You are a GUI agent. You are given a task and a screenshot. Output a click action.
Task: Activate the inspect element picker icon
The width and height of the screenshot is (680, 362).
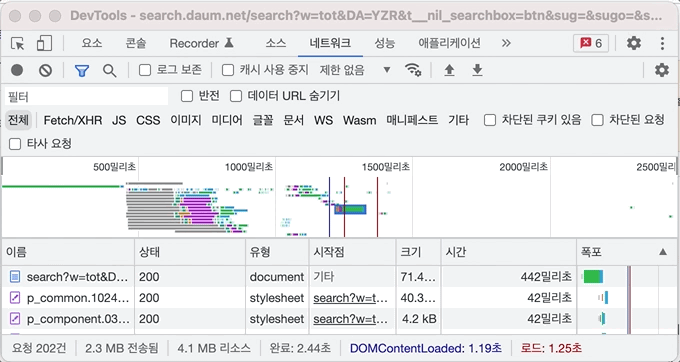click(x=17, y=43)
